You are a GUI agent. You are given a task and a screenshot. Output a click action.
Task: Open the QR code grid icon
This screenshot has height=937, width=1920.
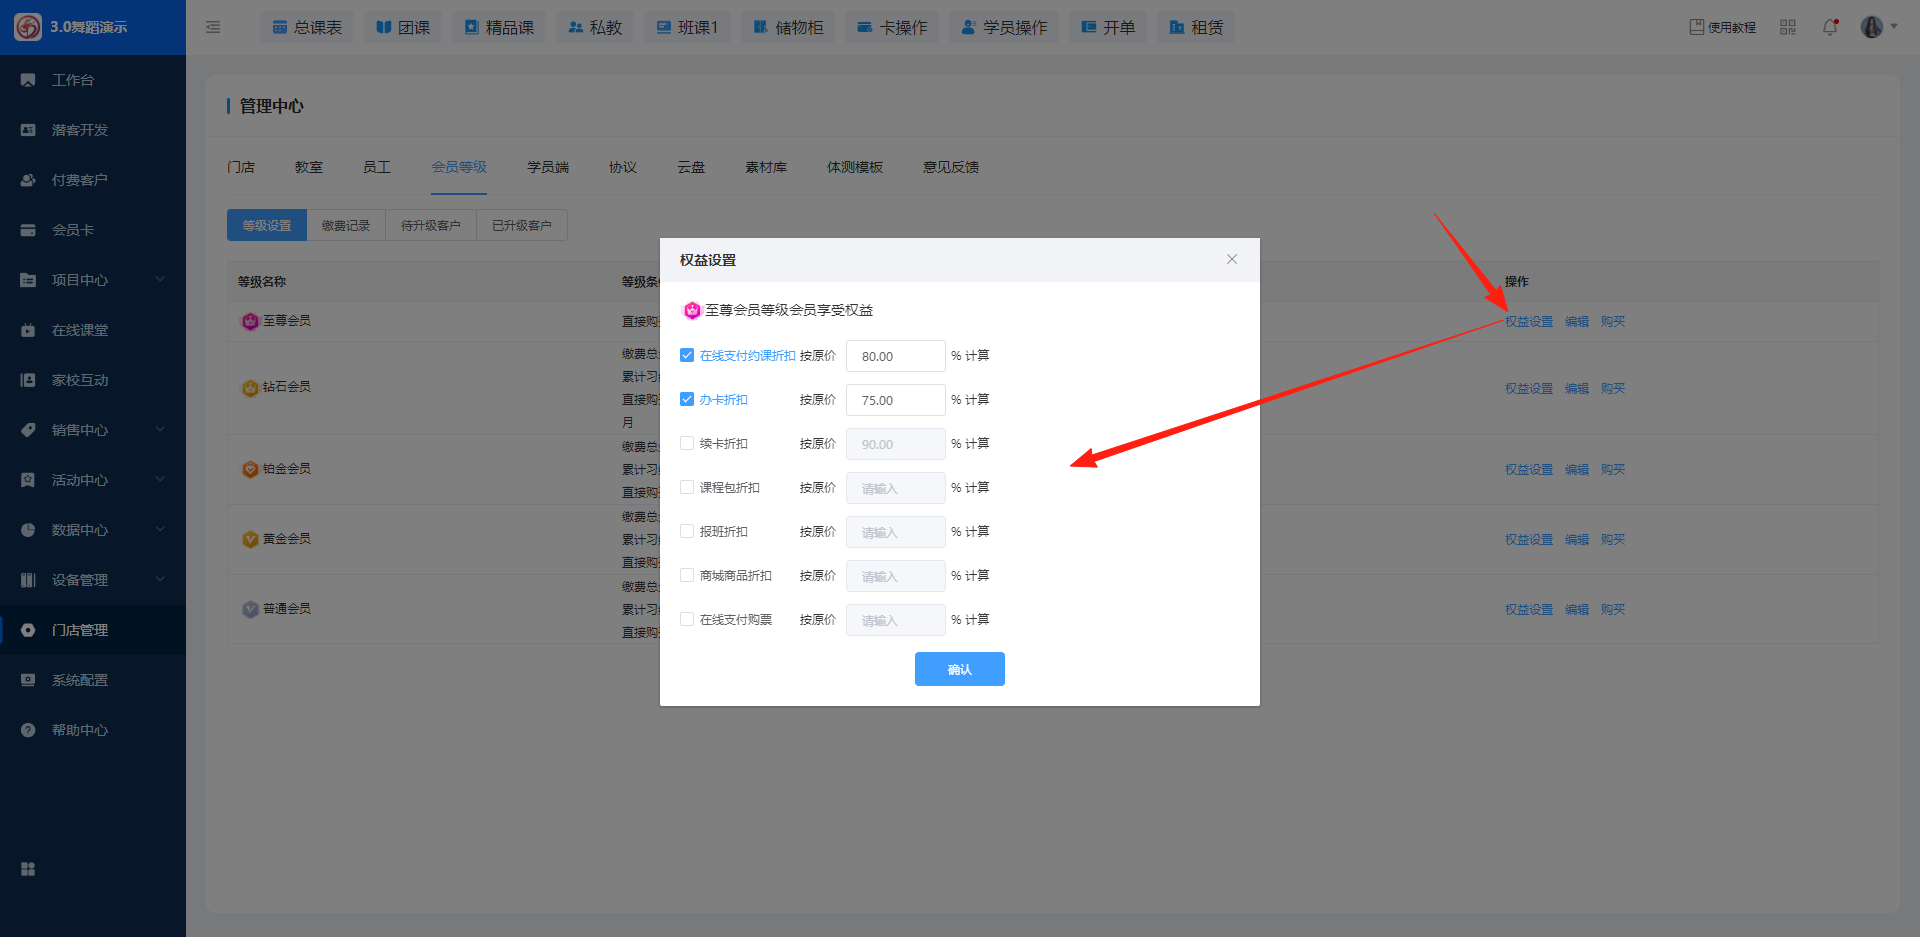coord(1788,27)
